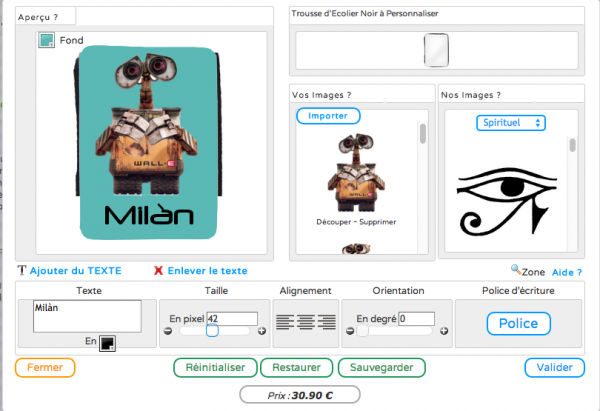Click the Zone magnifier icon
600x411 pixels.
[x=516, y=269]
